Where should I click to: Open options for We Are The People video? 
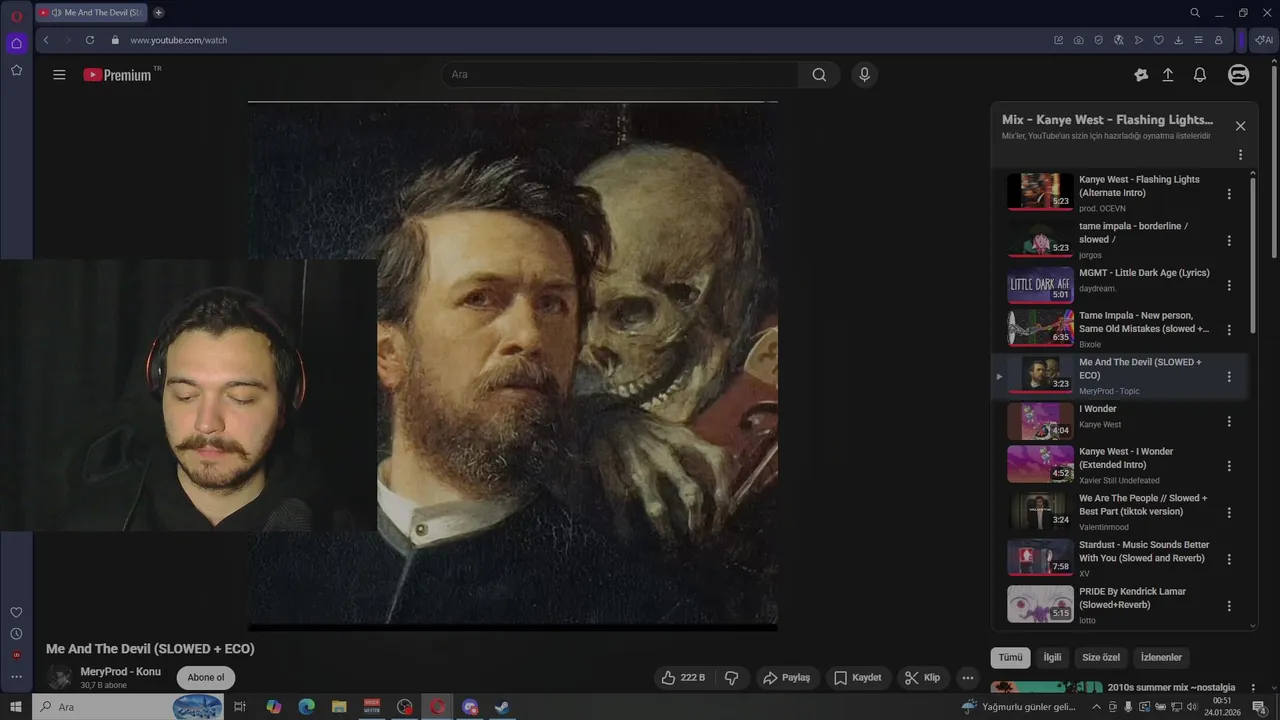tap(1229, 513)
